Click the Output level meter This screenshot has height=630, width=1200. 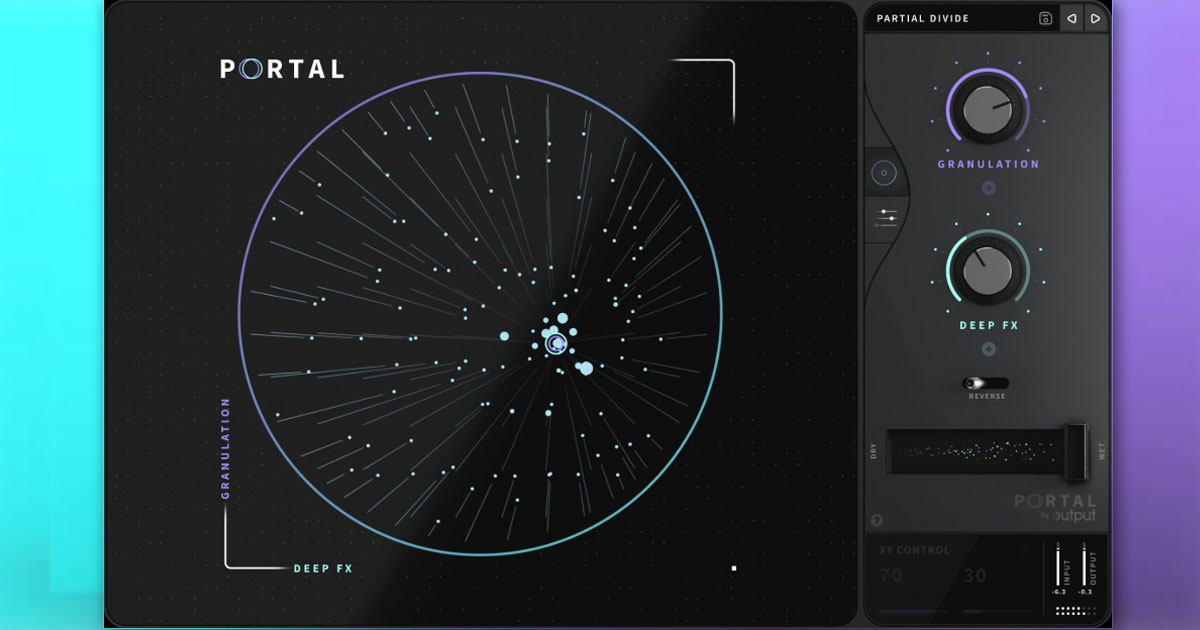point(1085,565)
